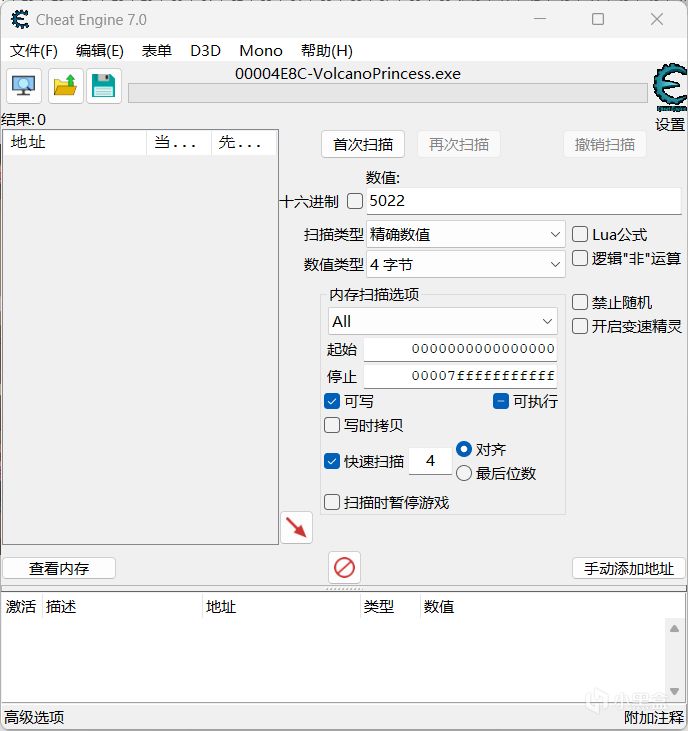Select the 最后位数 radio button
This screenshot has width=688, height=731.
click(464, 473)
